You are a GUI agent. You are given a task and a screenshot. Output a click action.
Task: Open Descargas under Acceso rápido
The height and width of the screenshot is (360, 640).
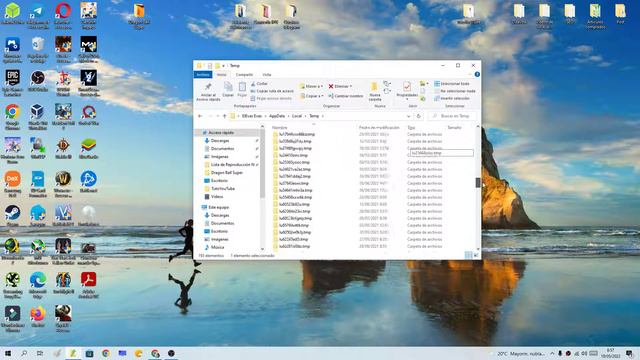(x=220, y=141)
